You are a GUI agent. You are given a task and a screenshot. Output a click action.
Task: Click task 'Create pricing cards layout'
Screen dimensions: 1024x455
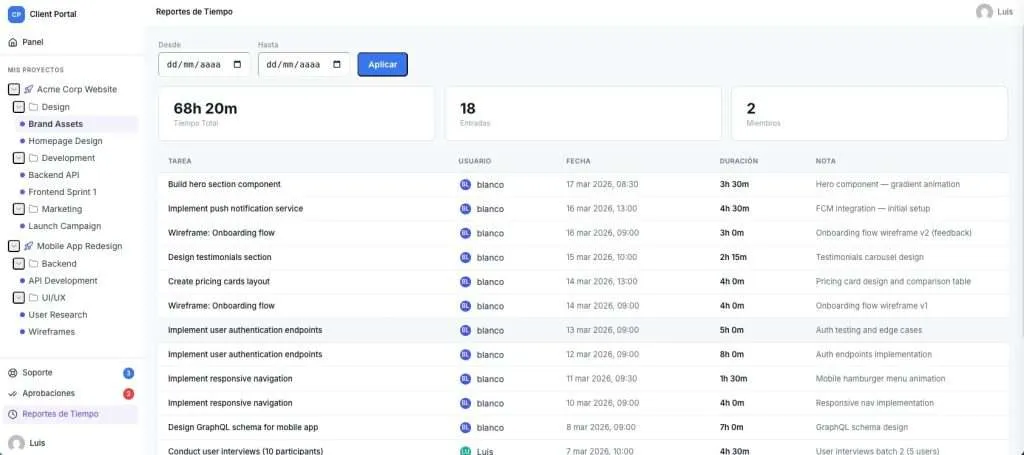(219, 281)
